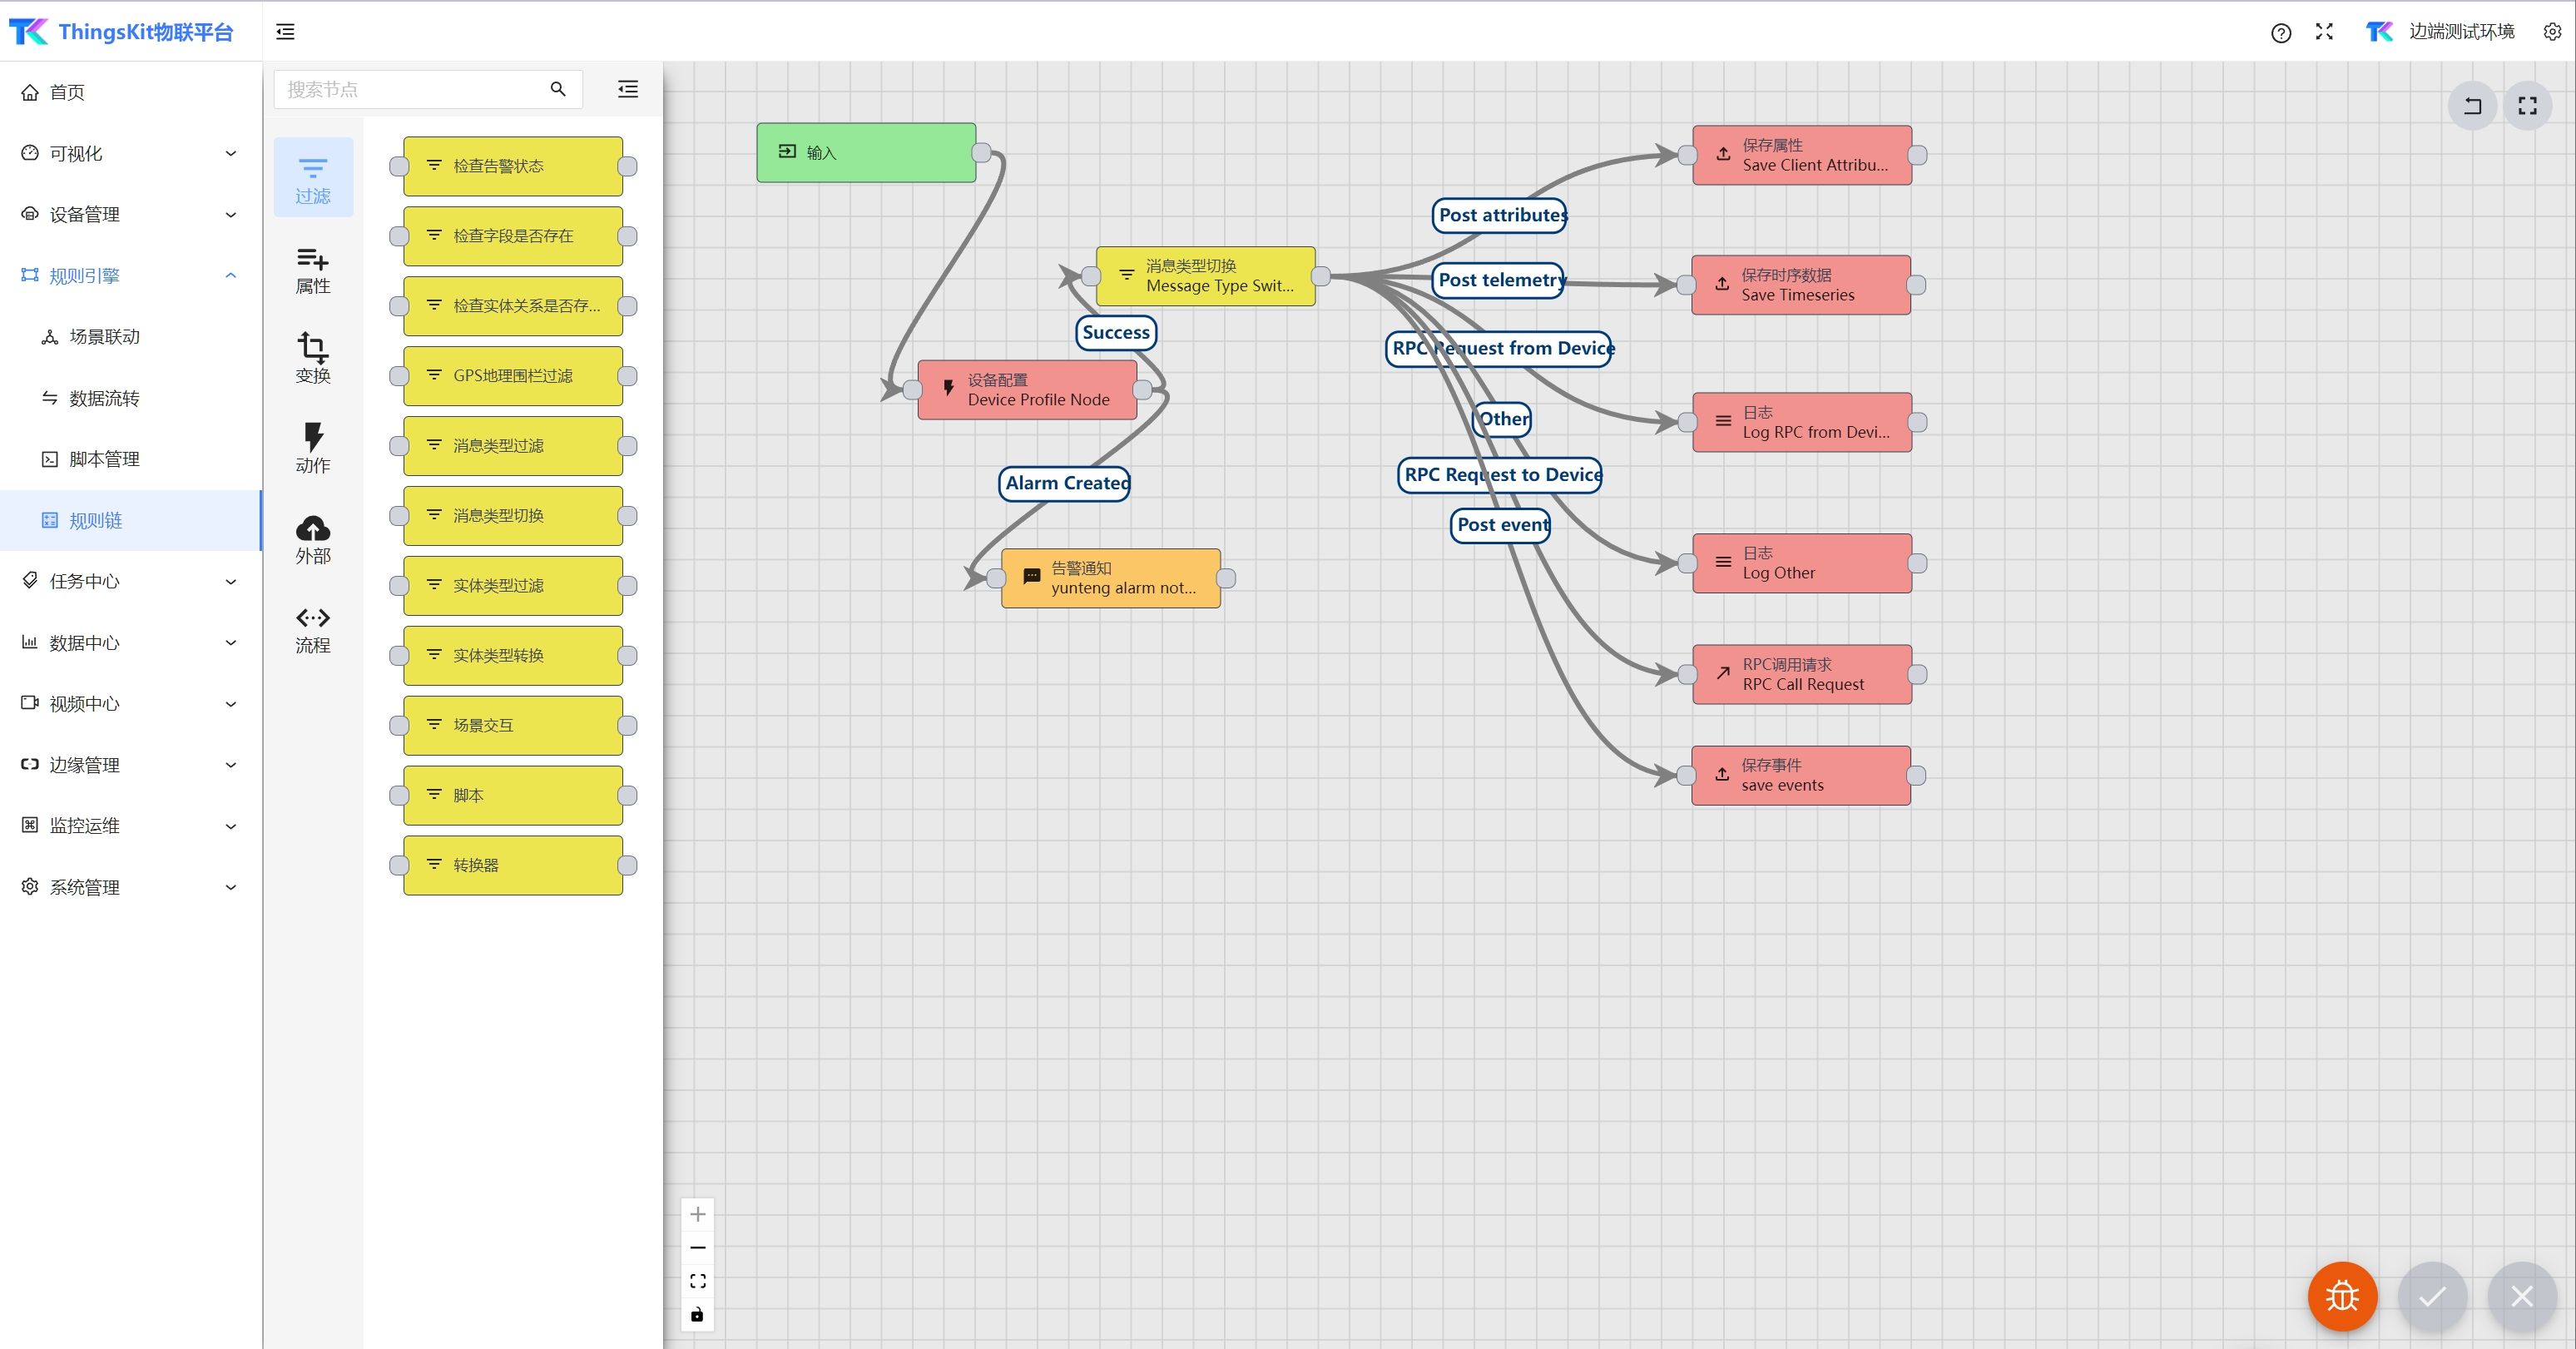Toggle 边缘管理 section in left navigation

coord(128,765)
